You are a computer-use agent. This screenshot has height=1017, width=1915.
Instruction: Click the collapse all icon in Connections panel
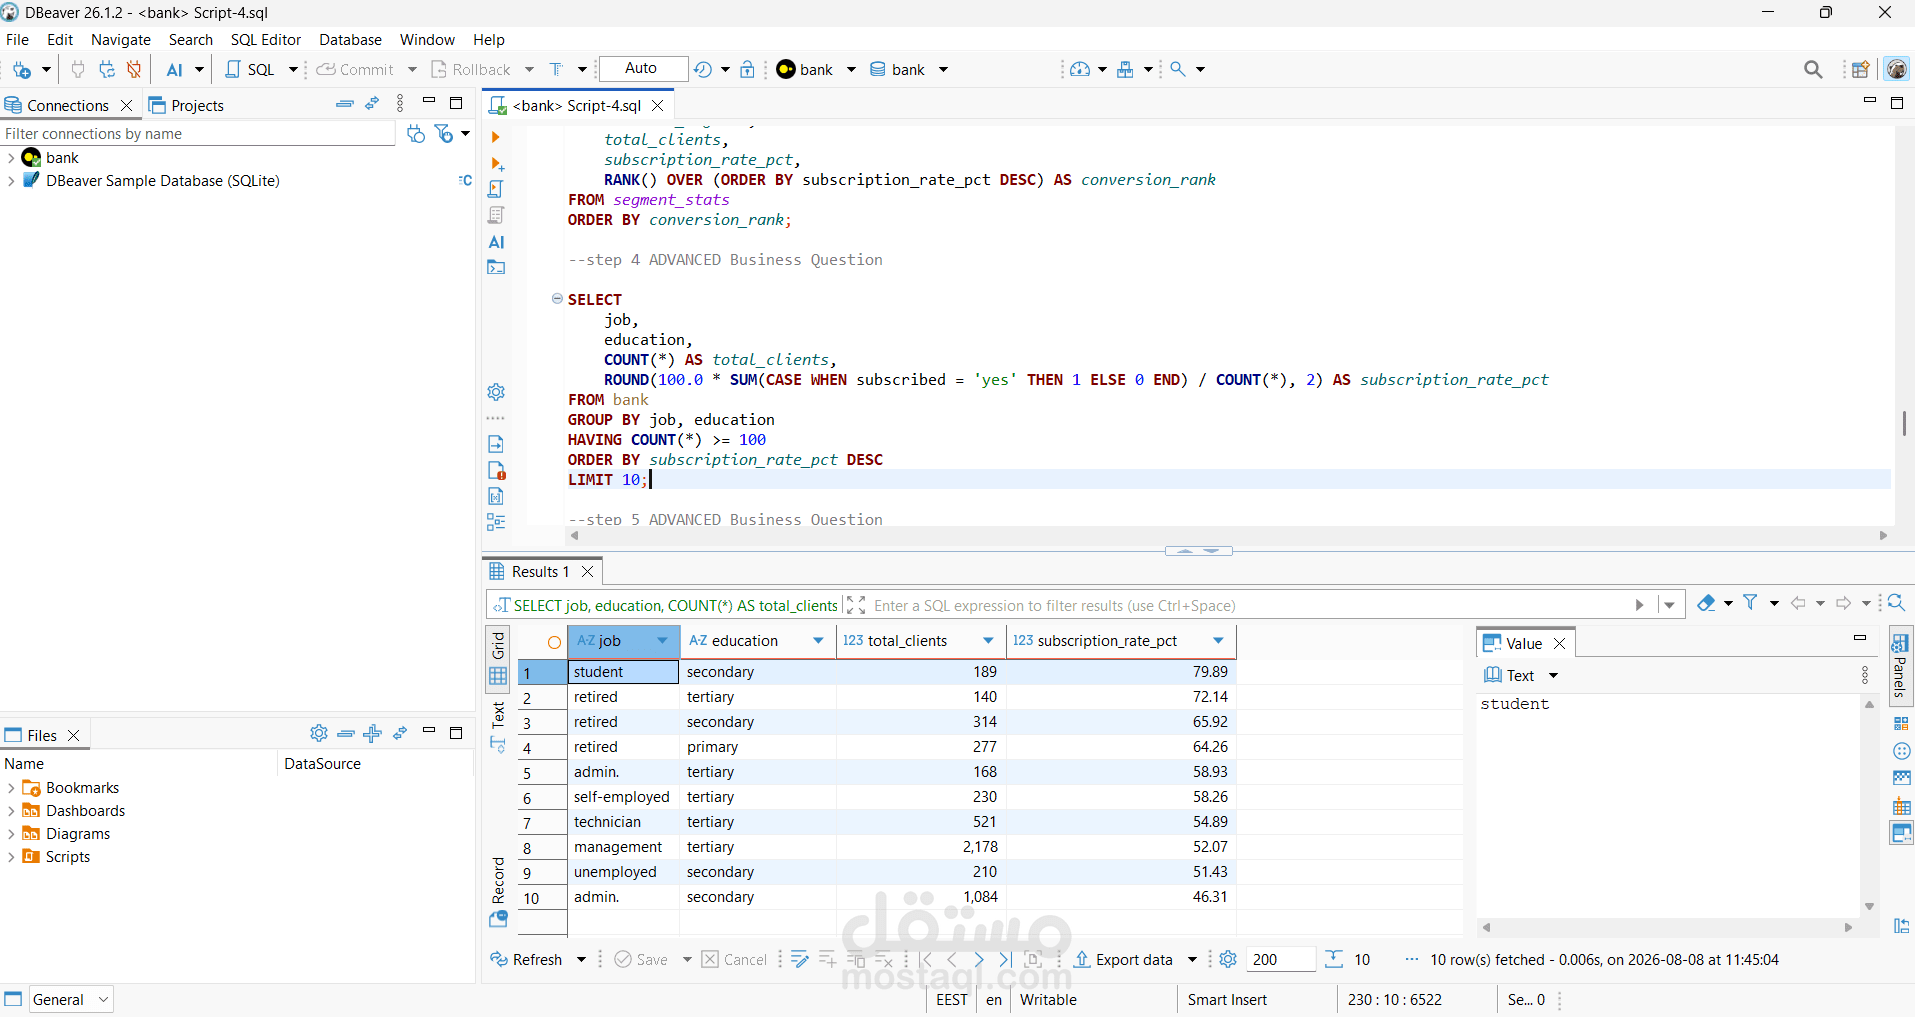(x=345, y=103)
